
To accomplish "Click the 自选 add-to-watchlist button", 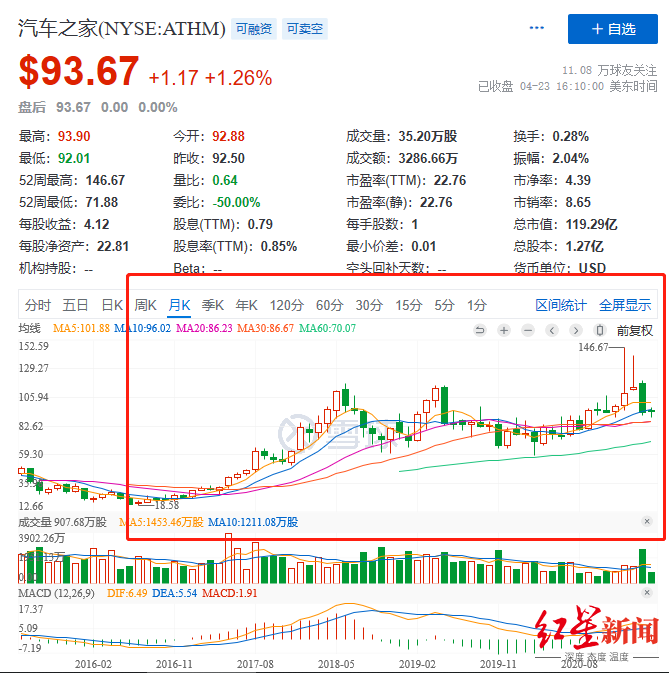I will [x=612, y=29].
